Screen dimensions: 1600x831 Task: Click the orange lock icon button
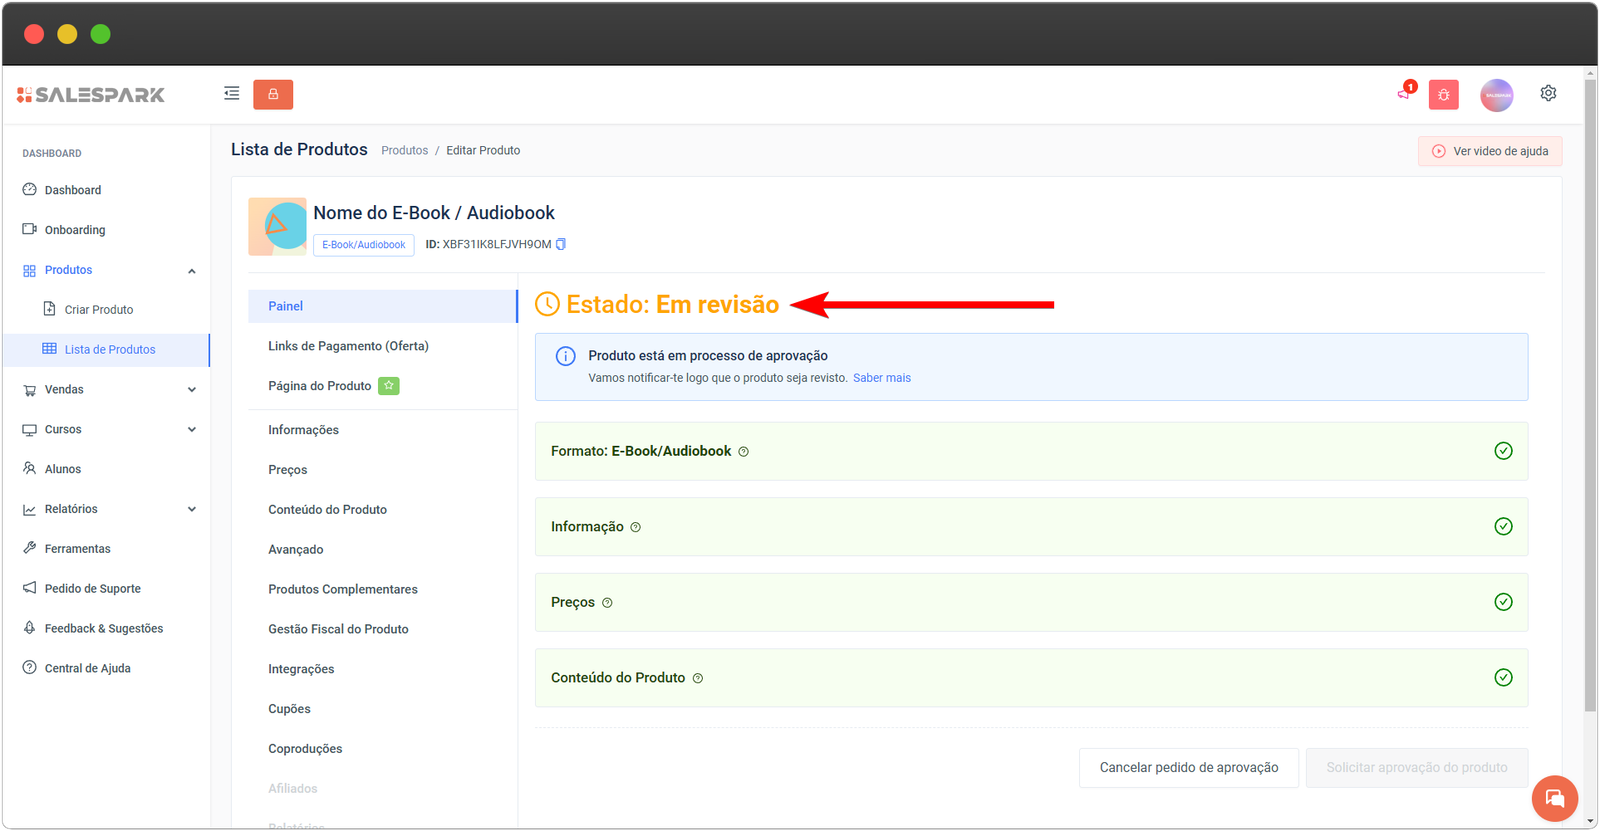pyautogui.click(x=273, y=94)
